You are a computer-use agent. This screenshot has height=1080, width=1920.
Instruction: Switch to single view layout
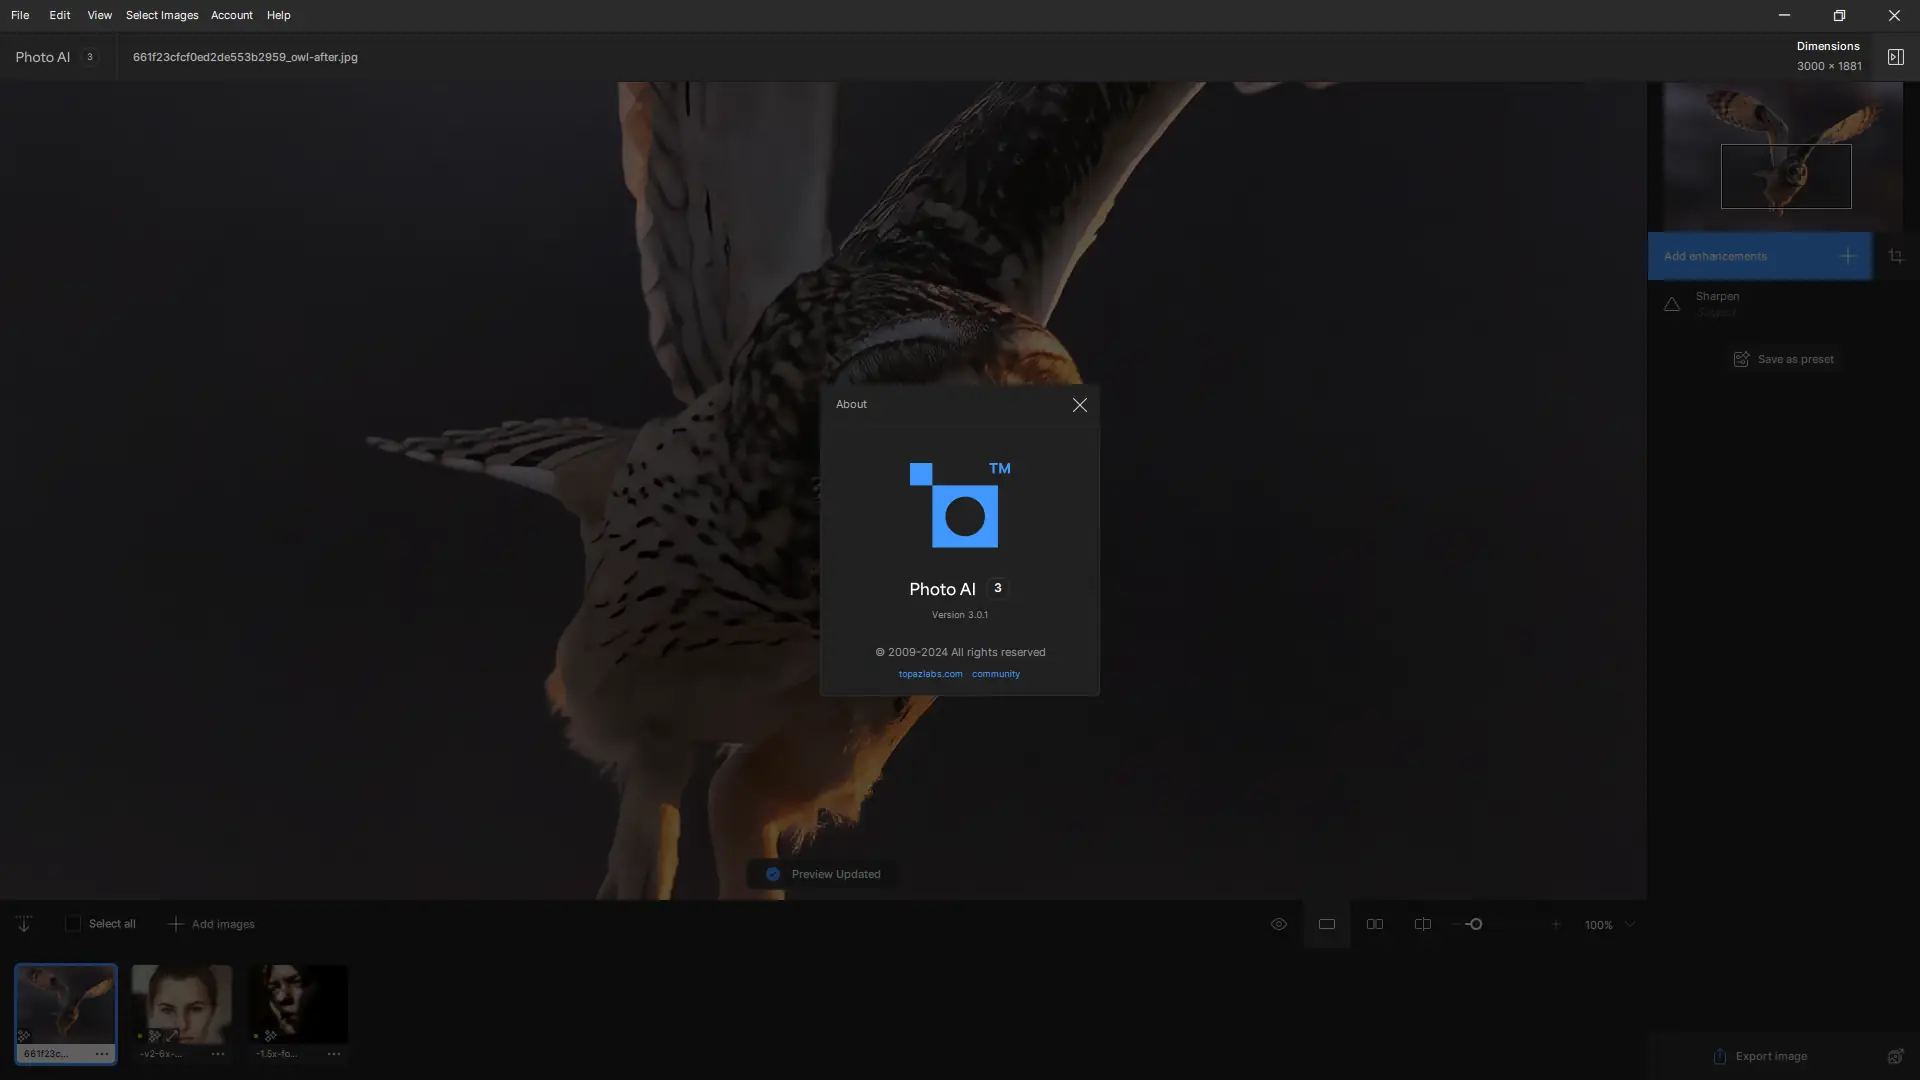pyautogui.click(x=1326, y=924)
